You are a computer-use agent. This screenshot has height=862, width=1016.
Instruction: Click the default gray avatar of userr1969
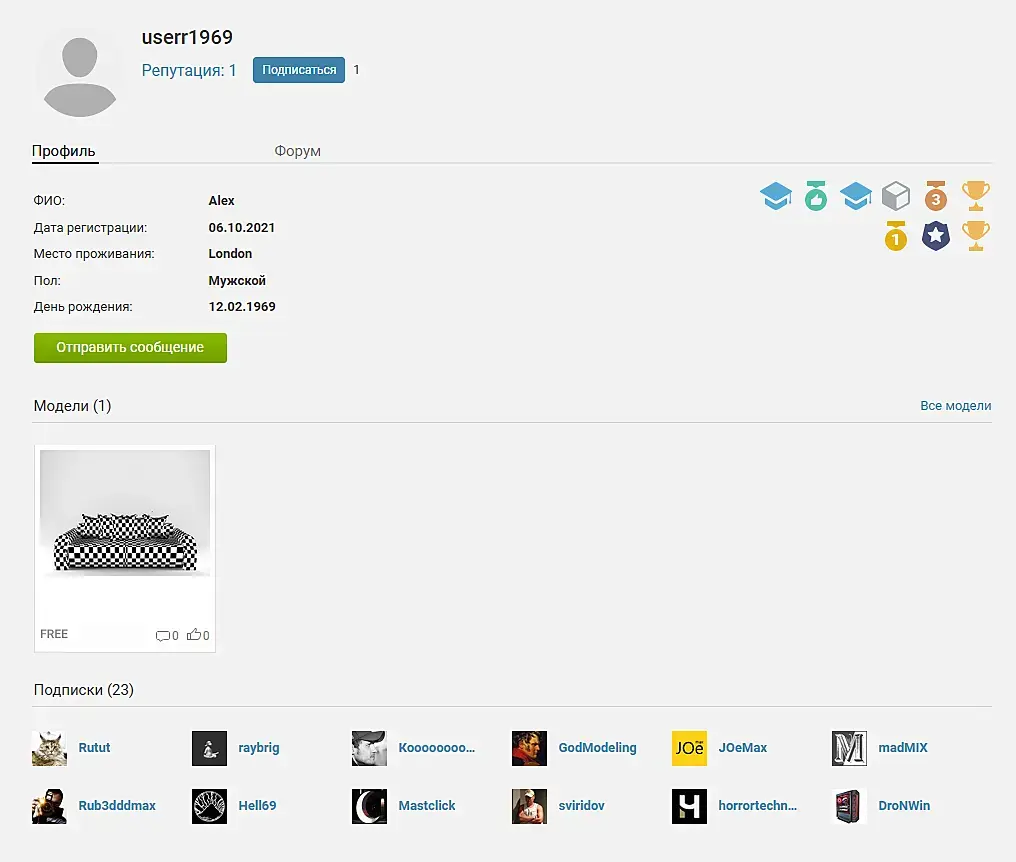coord(80,76)
